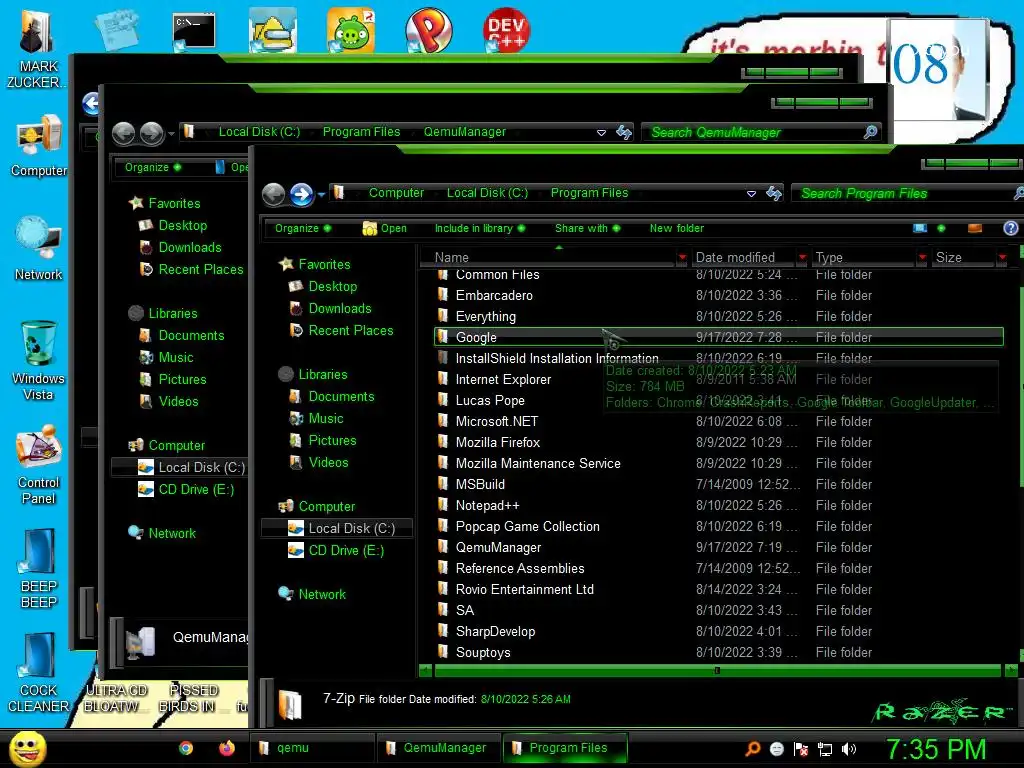Expand address bar history dropdown in Program Files

pos(751,193)
